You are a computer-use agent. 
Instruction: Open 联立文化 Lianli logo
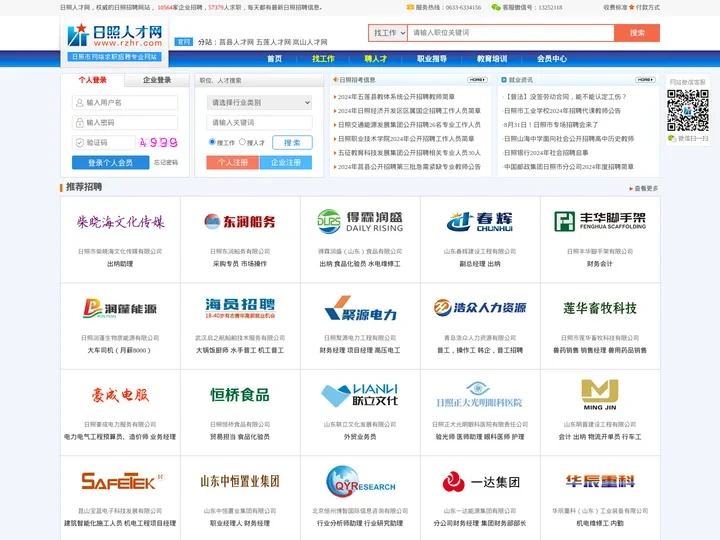[x=360, y=395]
